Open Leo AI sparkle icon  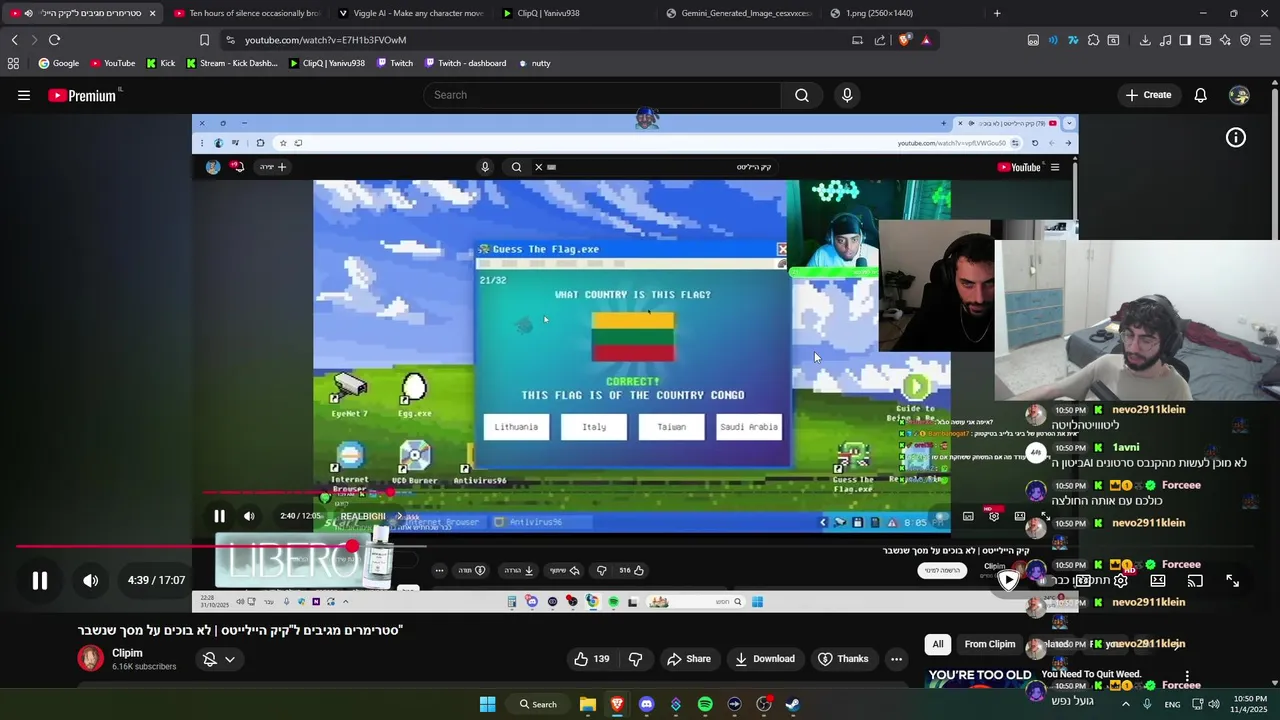pos(1225,40)
